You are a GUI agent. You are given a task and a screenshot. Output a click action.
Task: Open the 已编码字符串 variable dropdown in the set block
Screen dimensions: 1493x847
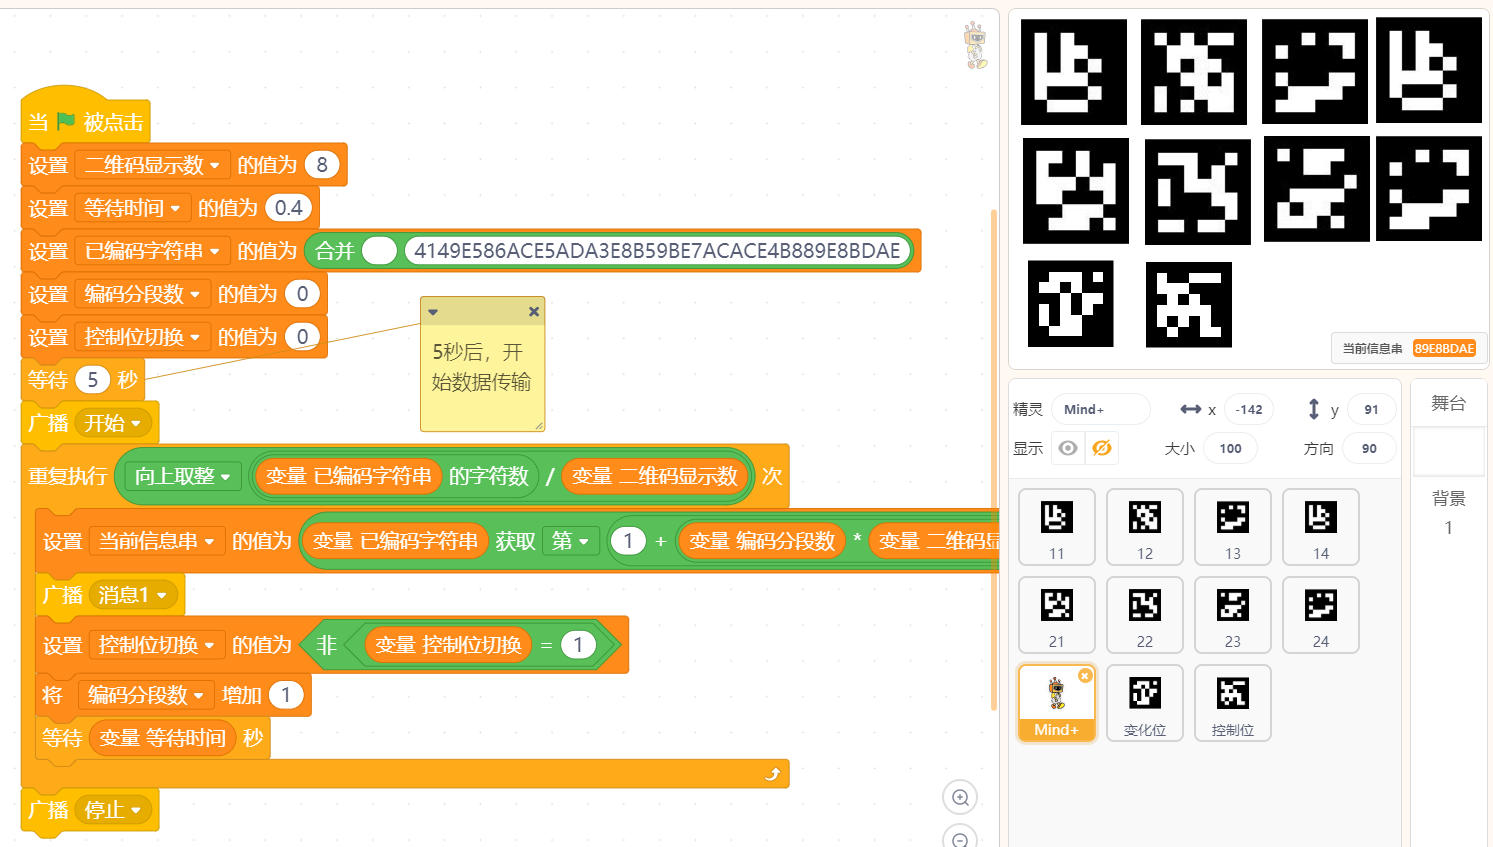pos(152,251)
